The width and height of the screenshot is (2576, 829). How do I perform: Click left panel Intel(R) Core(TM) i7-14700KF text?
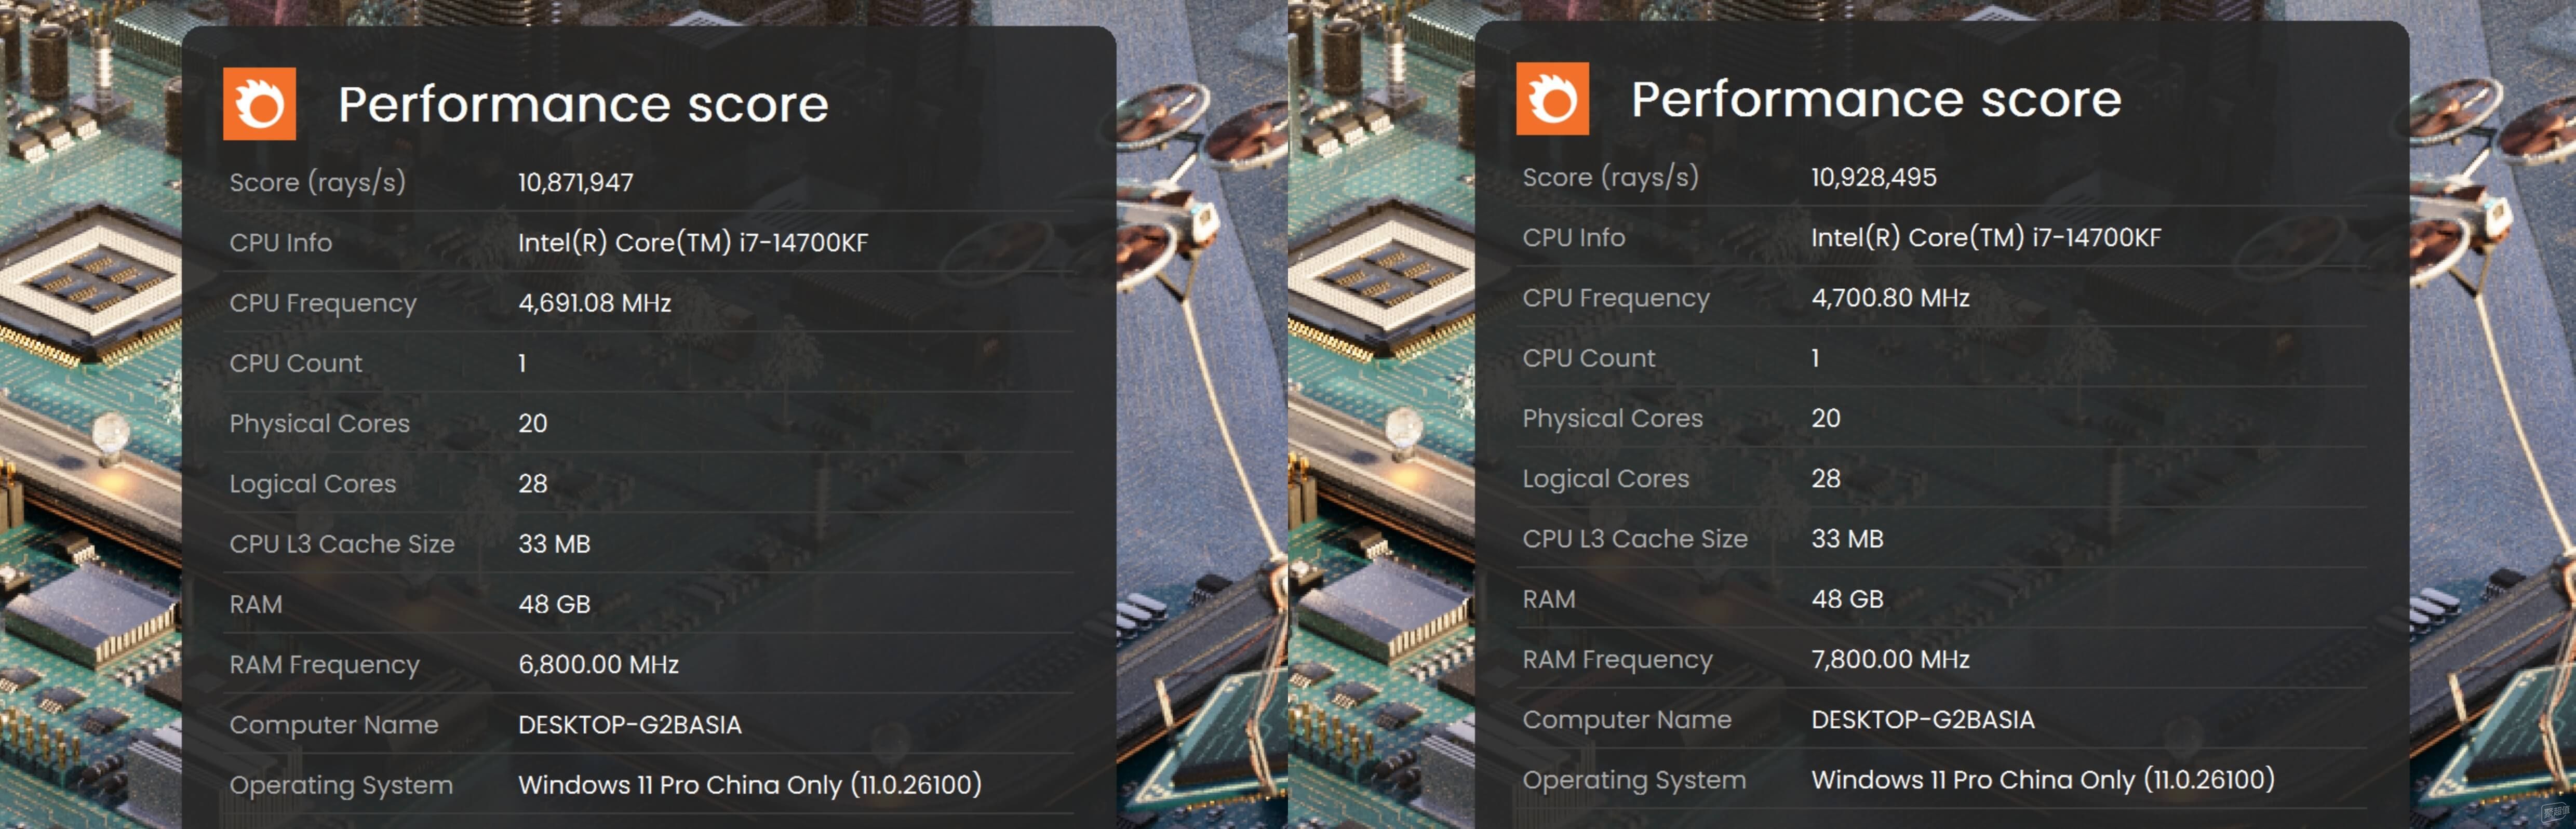(693, 243)
